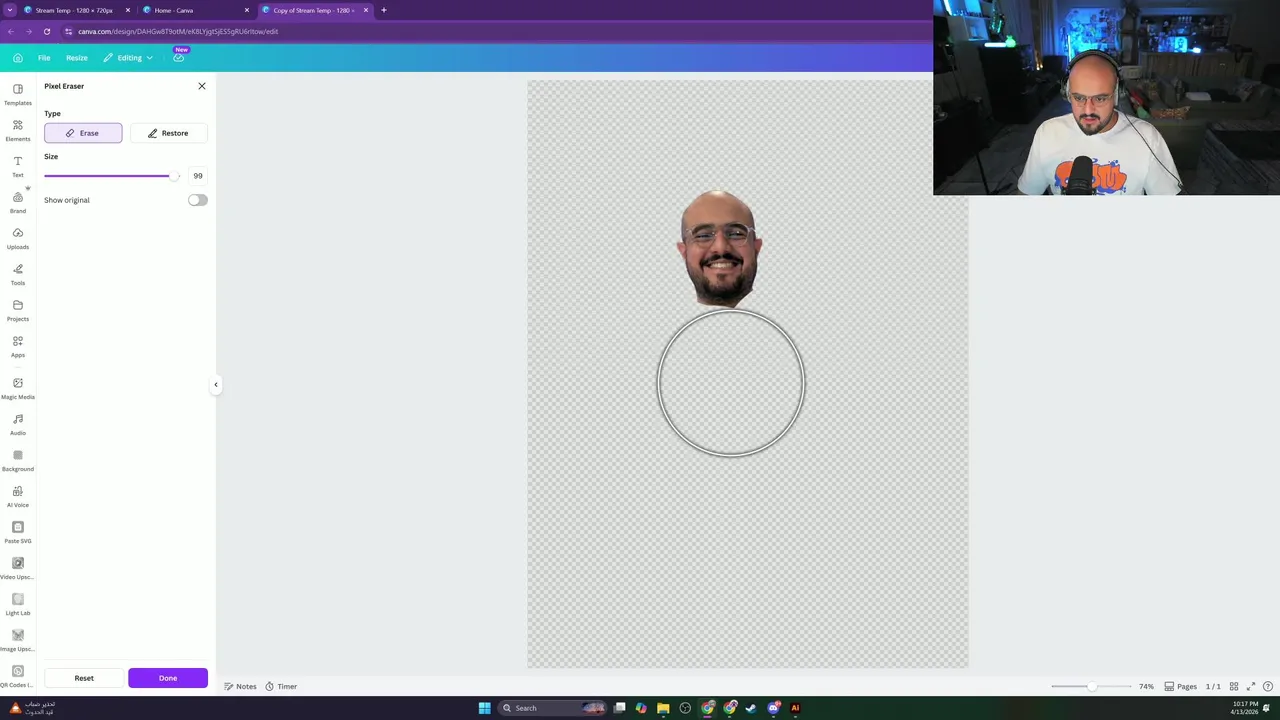Open the Background sidebar panel

coord(17,460)
